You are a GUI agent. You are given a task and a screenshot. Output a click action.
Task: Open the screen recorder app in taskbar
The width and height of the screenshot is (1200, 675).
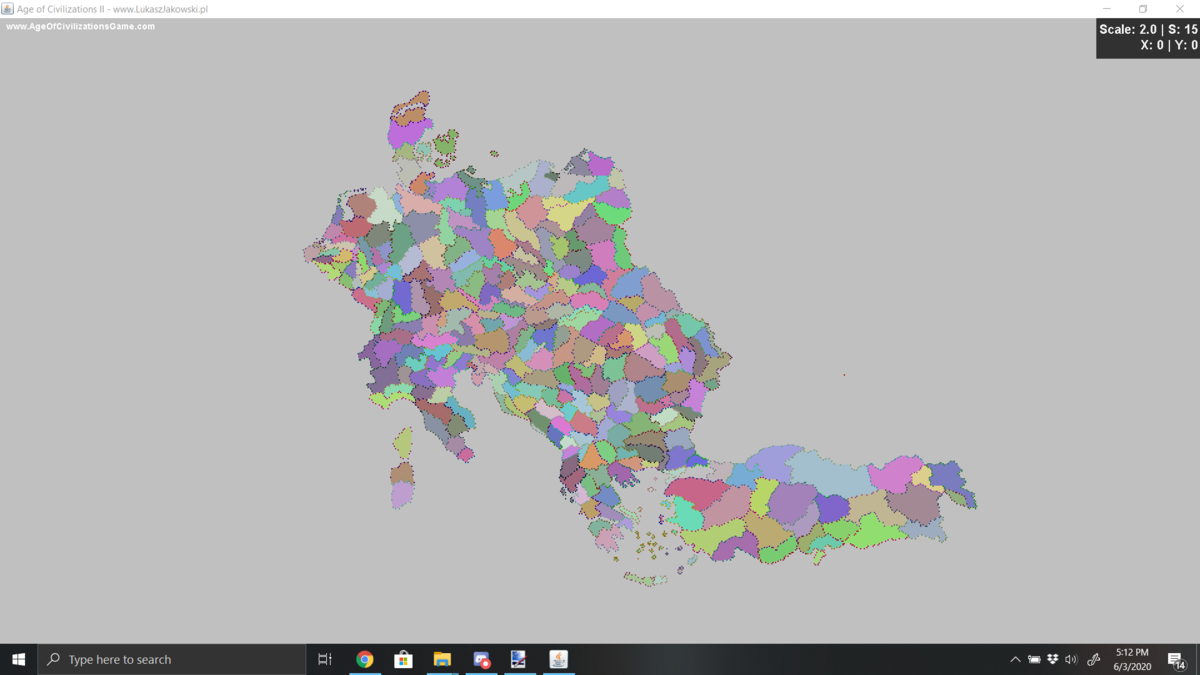pos(481,659)
